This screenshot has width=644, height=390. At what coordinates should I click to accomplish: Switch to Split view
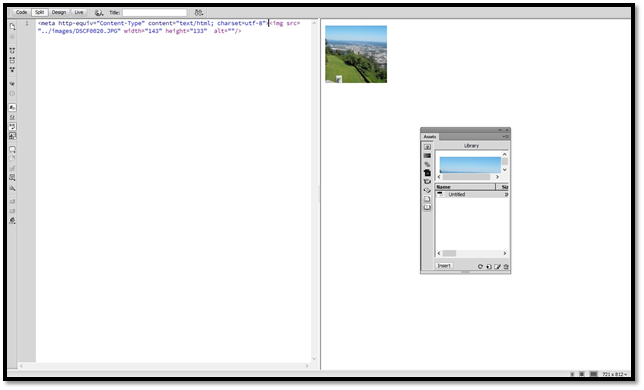coord(39,12)
